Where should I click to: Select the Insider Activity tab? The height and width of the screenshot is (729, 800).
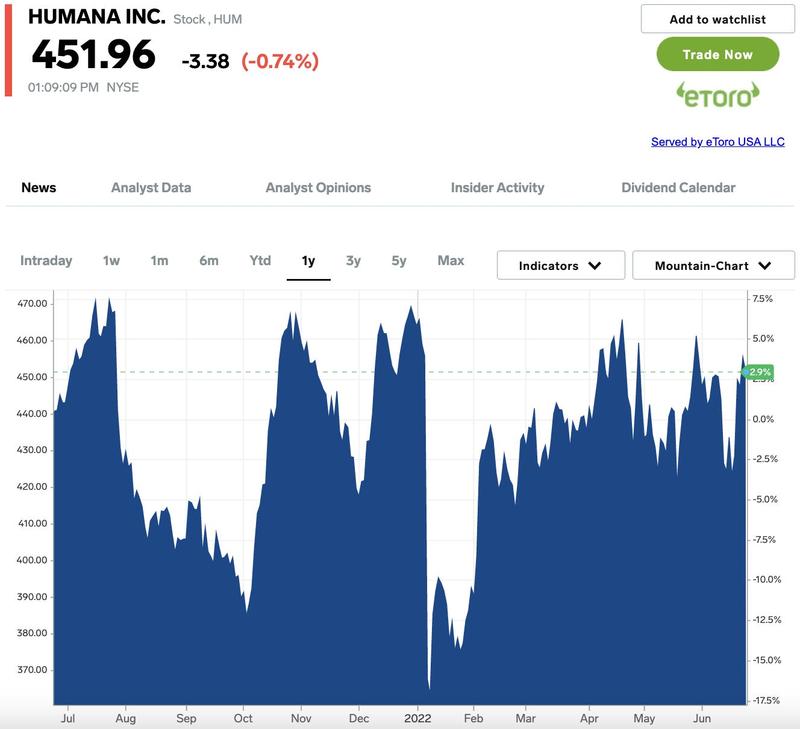pos(497,188)
